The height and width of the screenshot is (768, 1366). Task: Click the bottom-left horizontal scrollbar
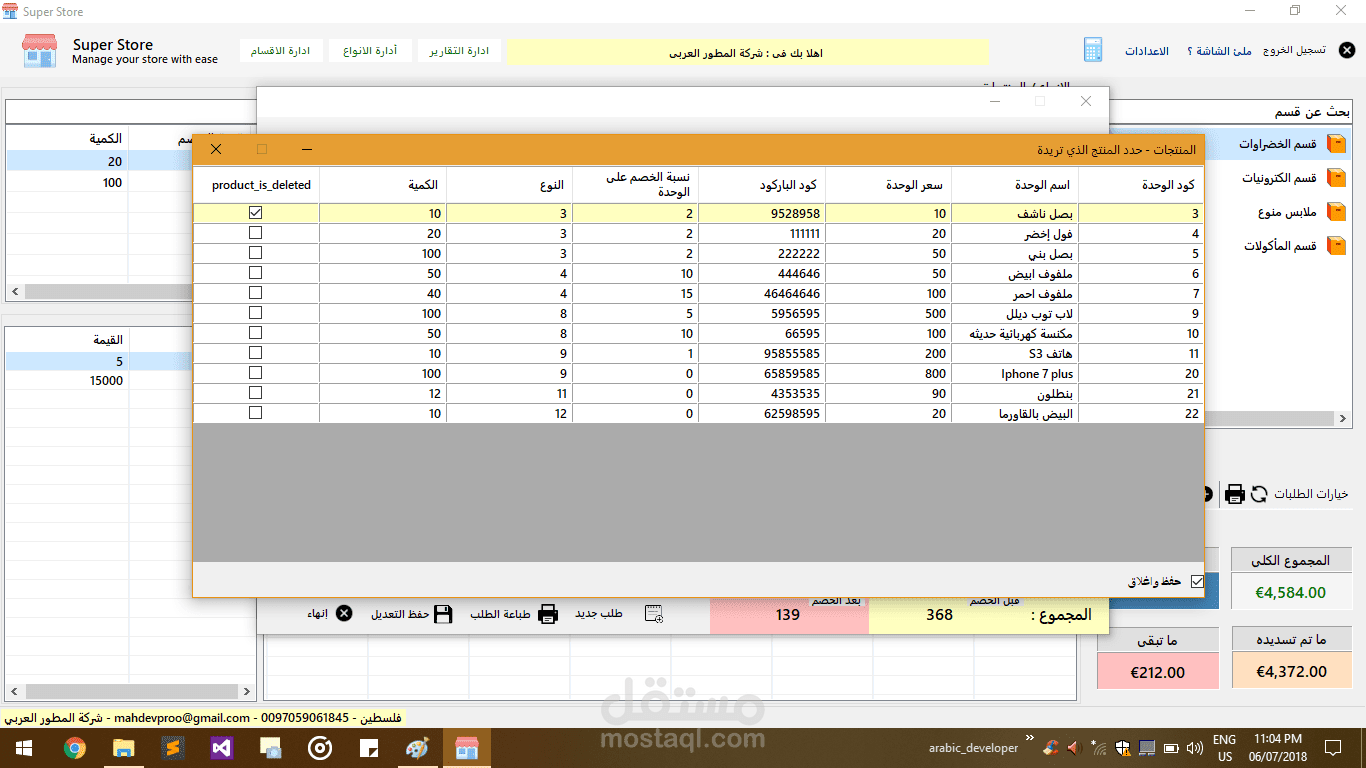tap(129, 691)
